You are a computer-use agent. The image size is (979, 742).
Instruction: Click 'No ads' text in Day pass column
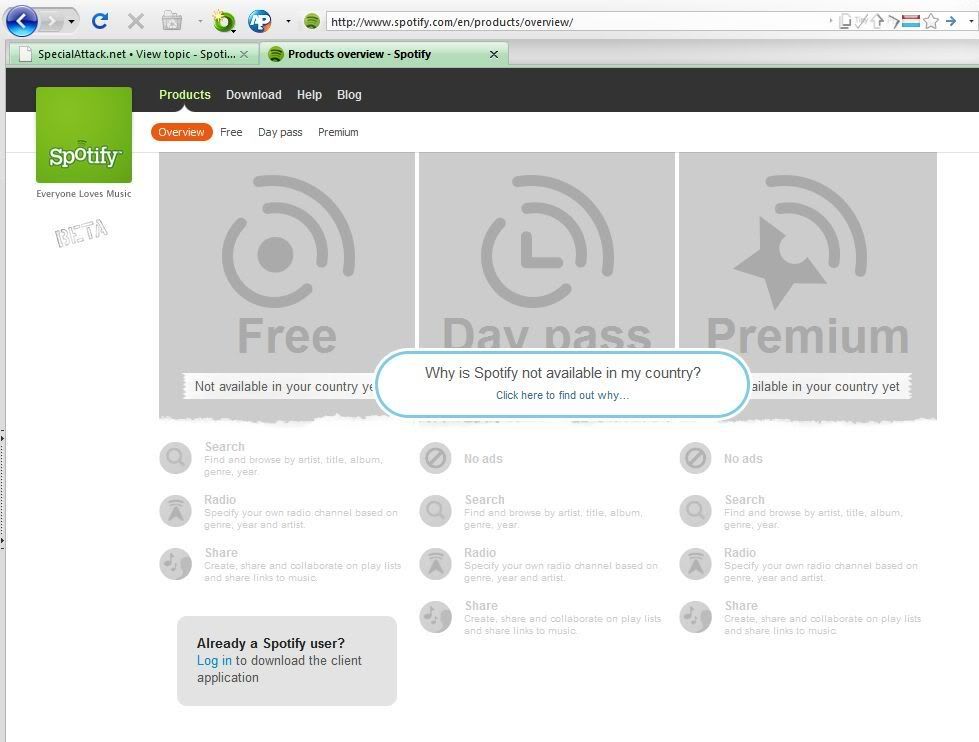(x=483, y=458)
